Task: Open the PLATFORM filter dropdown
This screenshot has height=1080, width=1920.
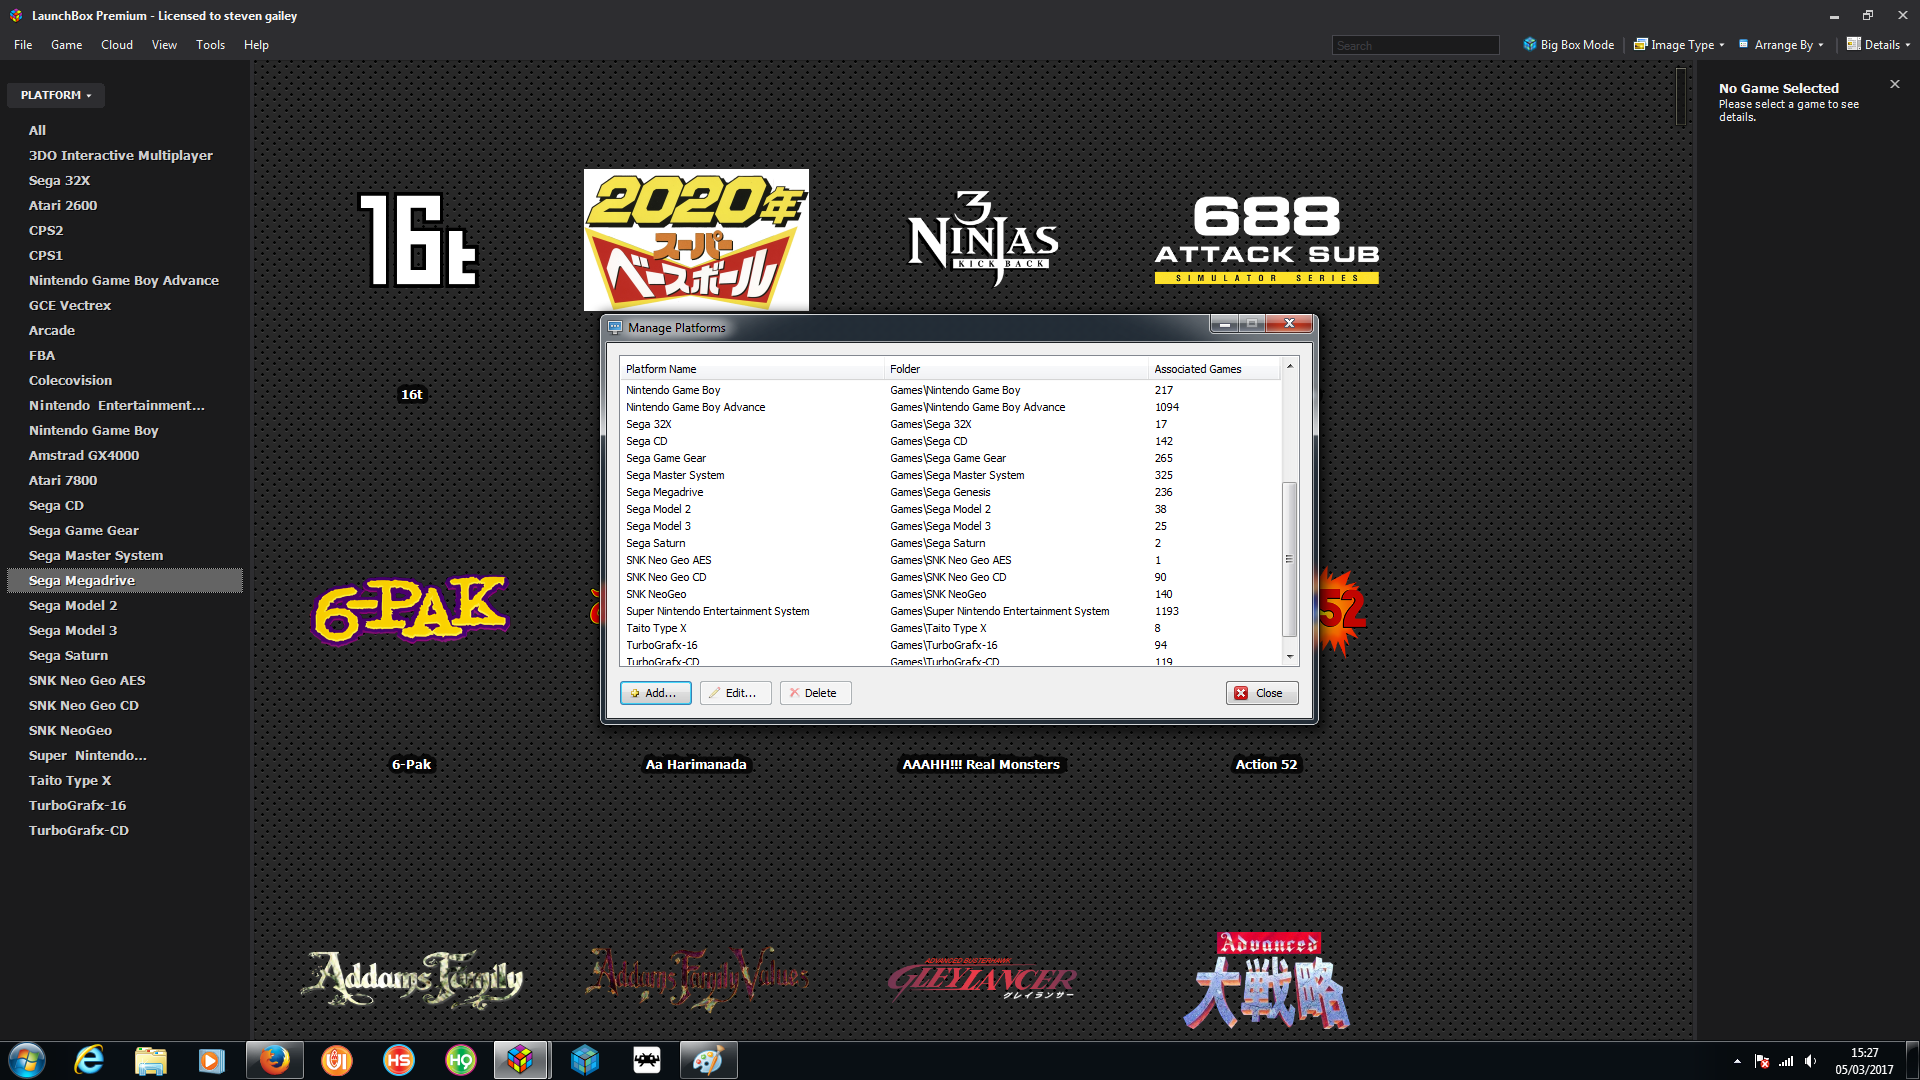Action: tap(56, 95)
